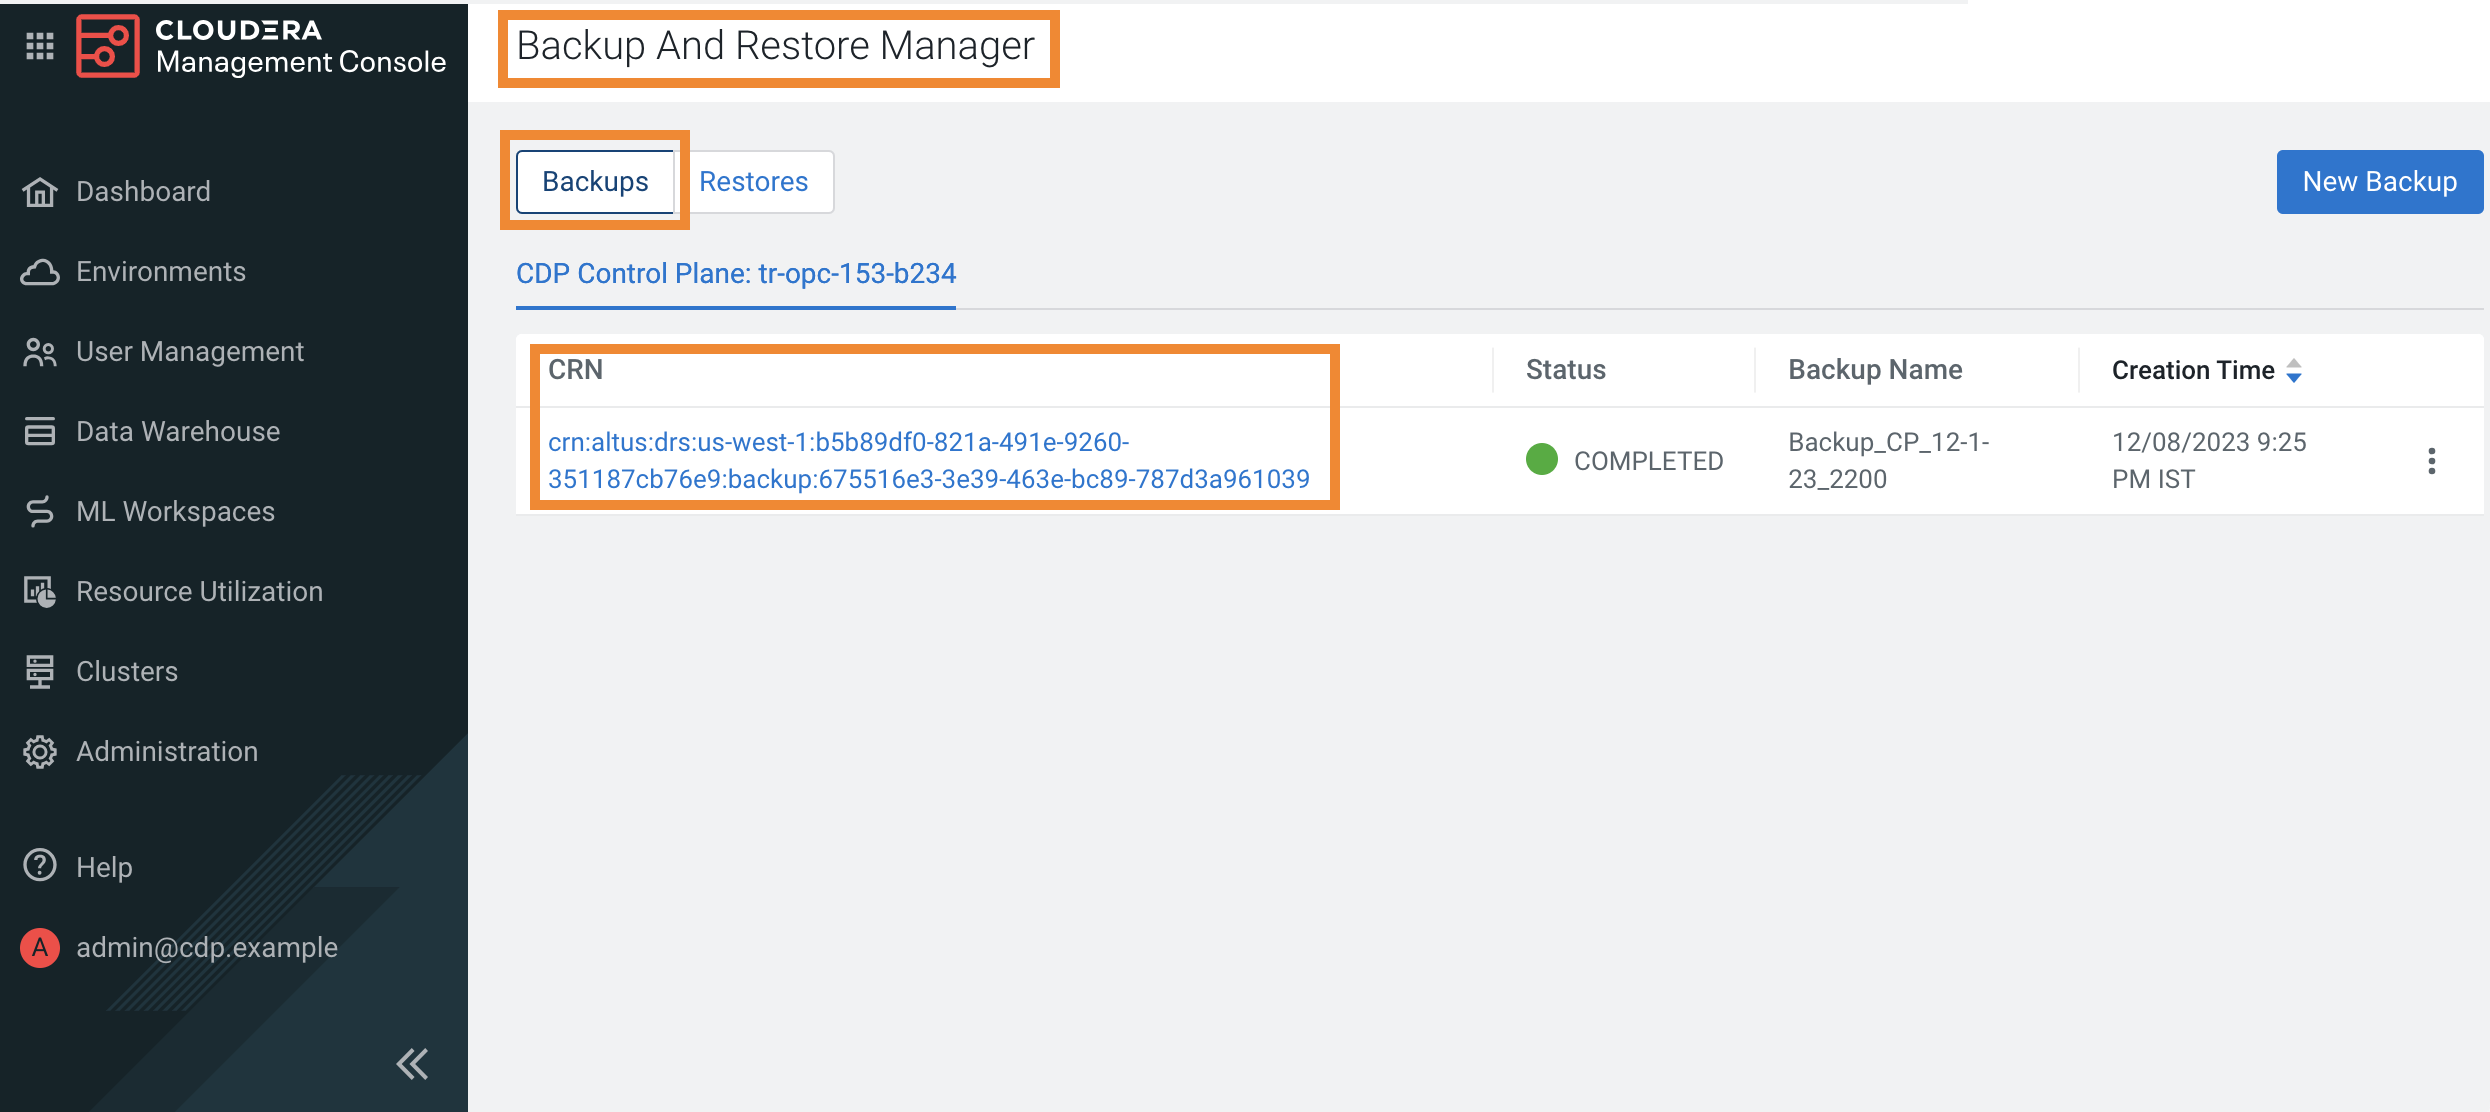Collapse the left navigation sidebar
The image size is (2490, 1112).
pyautogui.click(x=411, y=1065)
